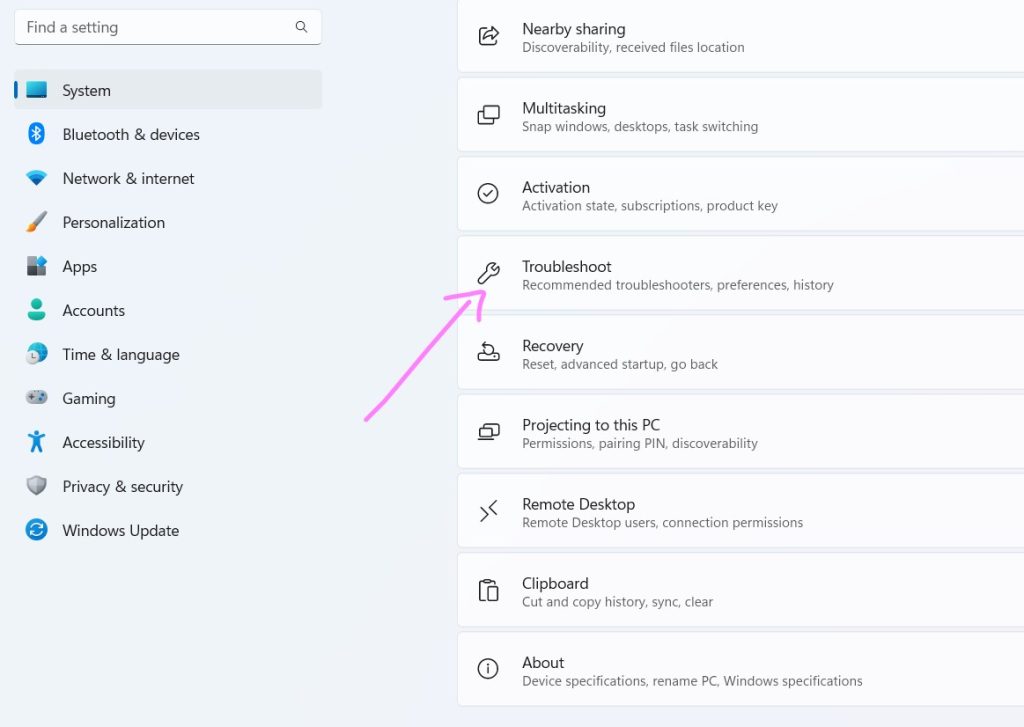Open the Personalization section
Screen dimensions: 1024x727
[x=113, y=222]
